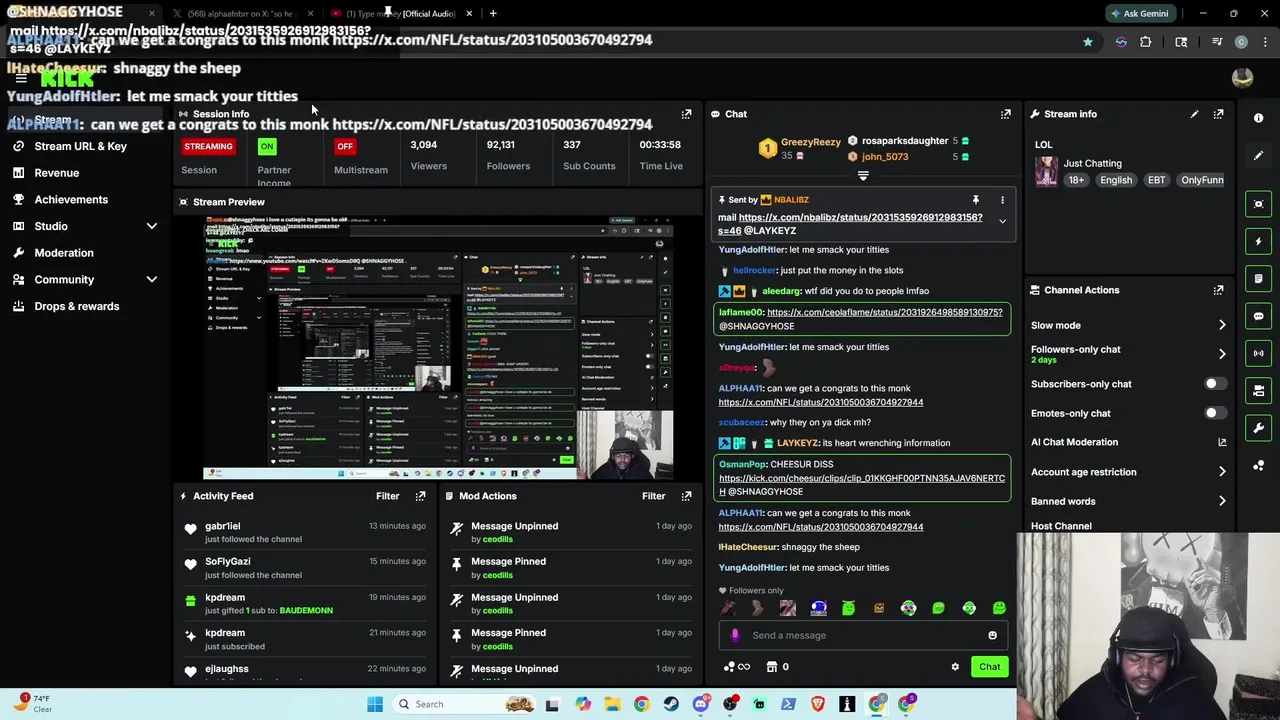Open Banned words options chevron
This screenshot has height=720, width=1280.
click(x=1222, y=501)
